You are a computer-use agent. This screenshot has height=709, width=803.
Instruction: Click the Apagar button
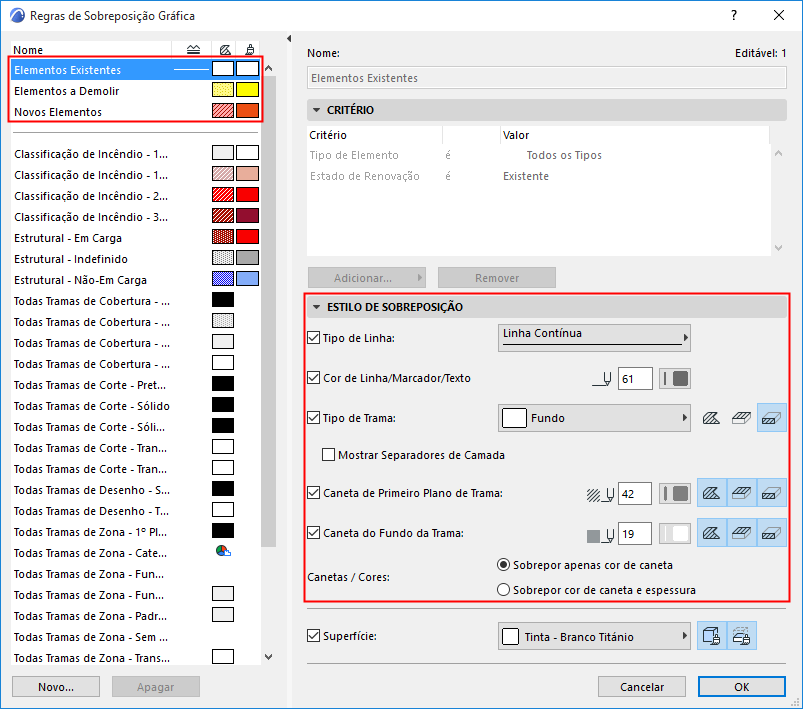pos(156,686)
